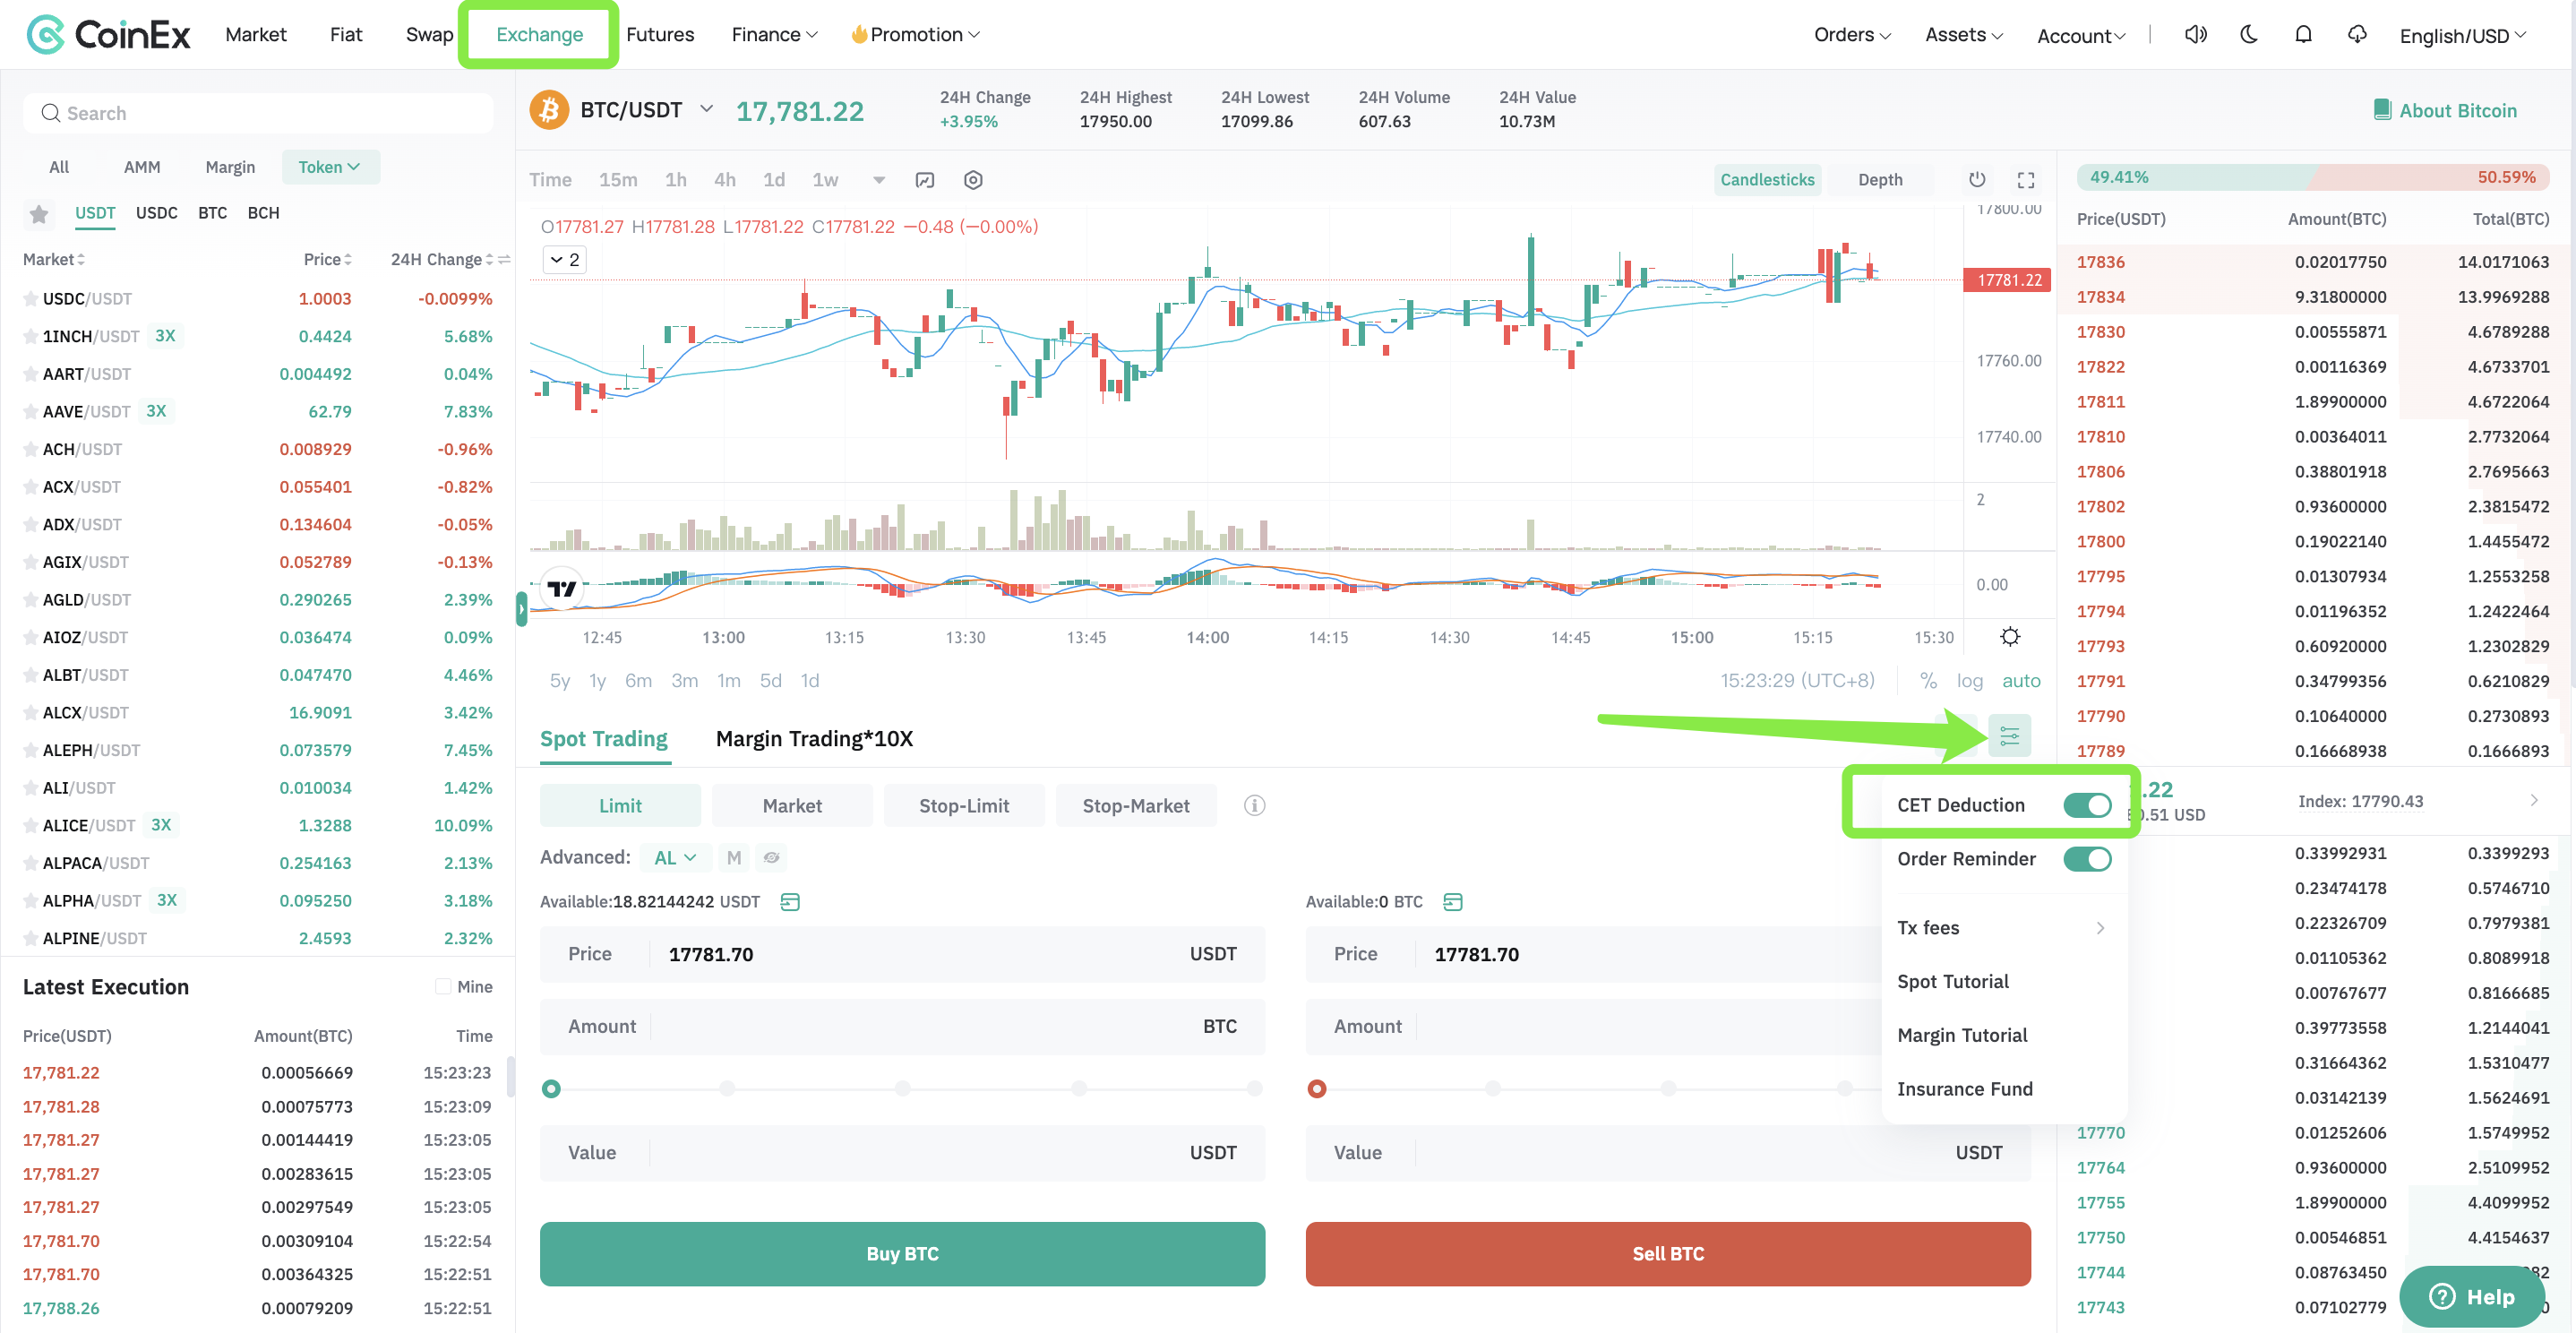Favorite the AAVE/USDT market star
Screen dimensions: 2576x1333
(31, 412)
